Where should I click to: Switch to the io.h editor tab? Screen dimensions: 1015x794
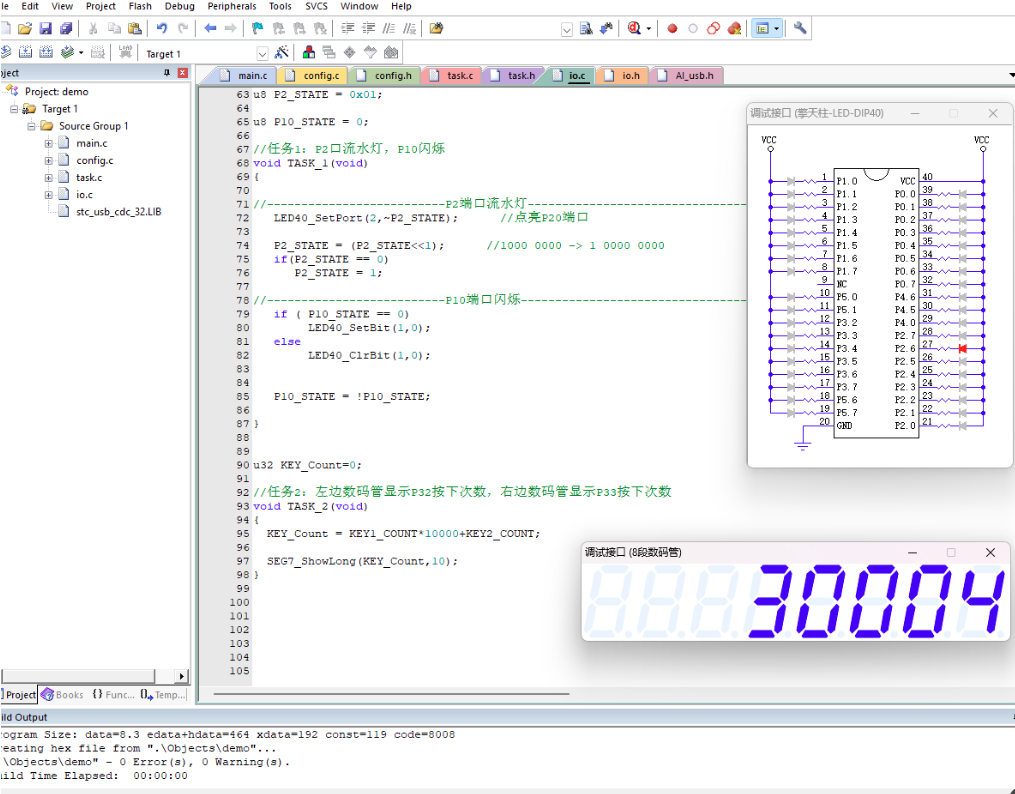[x=623, y=76]
